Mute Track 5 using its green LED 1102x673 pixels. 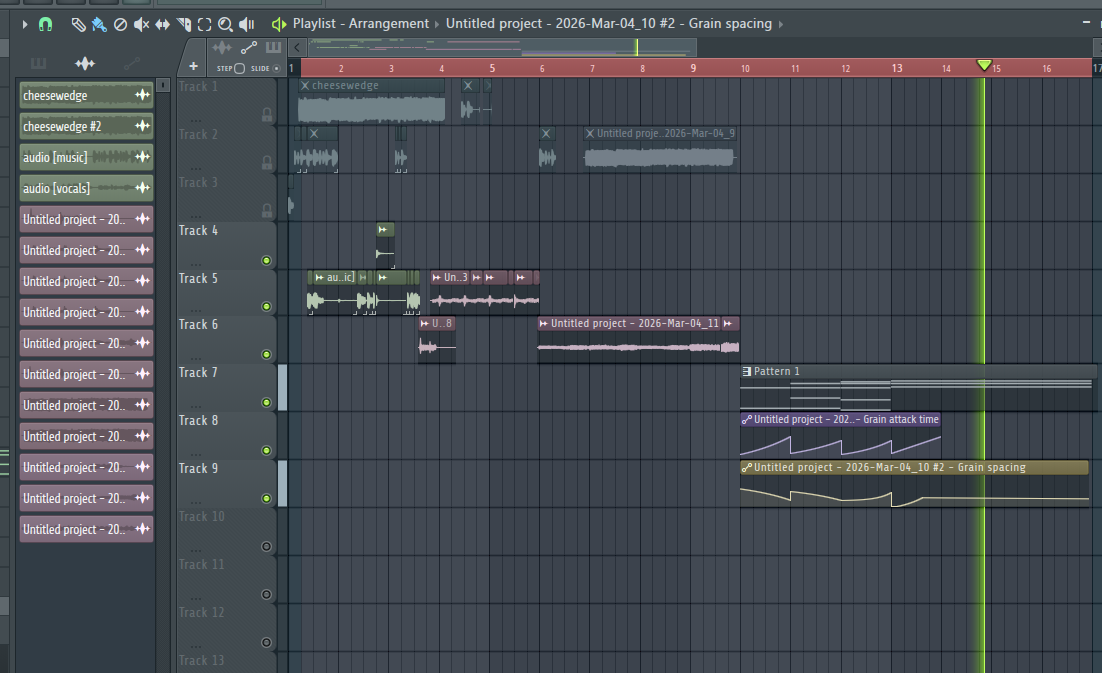tap(266, 307)
